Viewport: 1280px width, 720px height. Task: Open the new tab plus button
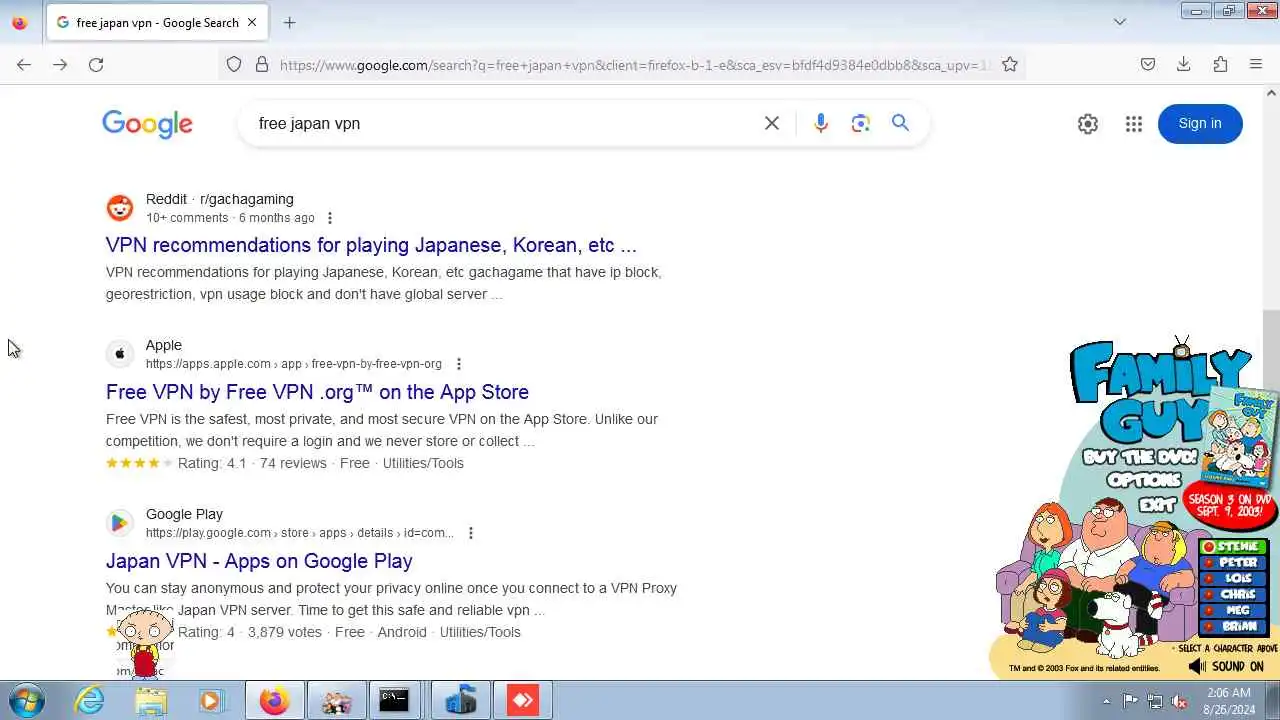pyautogui.click(x=289, y=22)
